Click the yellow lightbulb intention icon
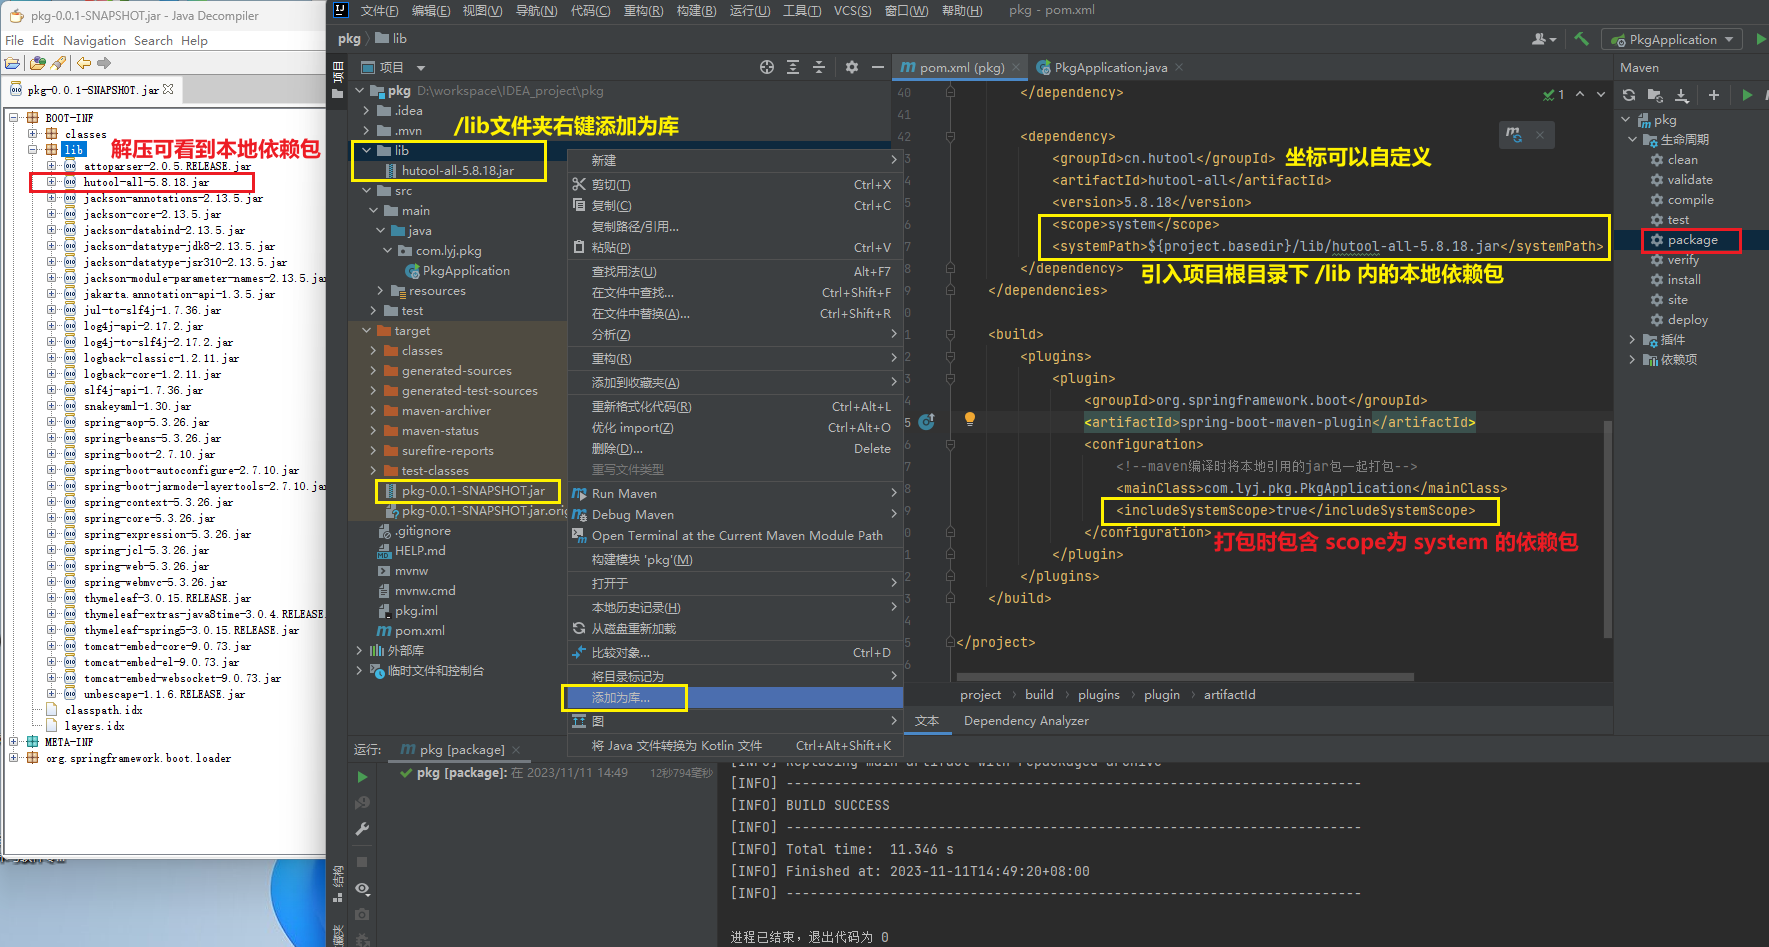Screen dimensions: 1769x947 click(969, 419)
